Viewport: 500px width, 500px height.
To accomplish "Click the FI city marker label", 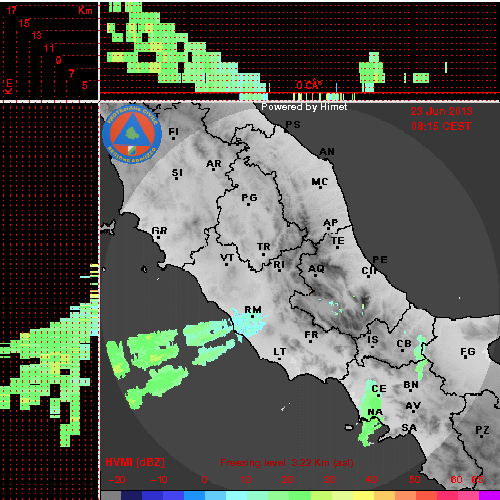I will pos(173,132).
